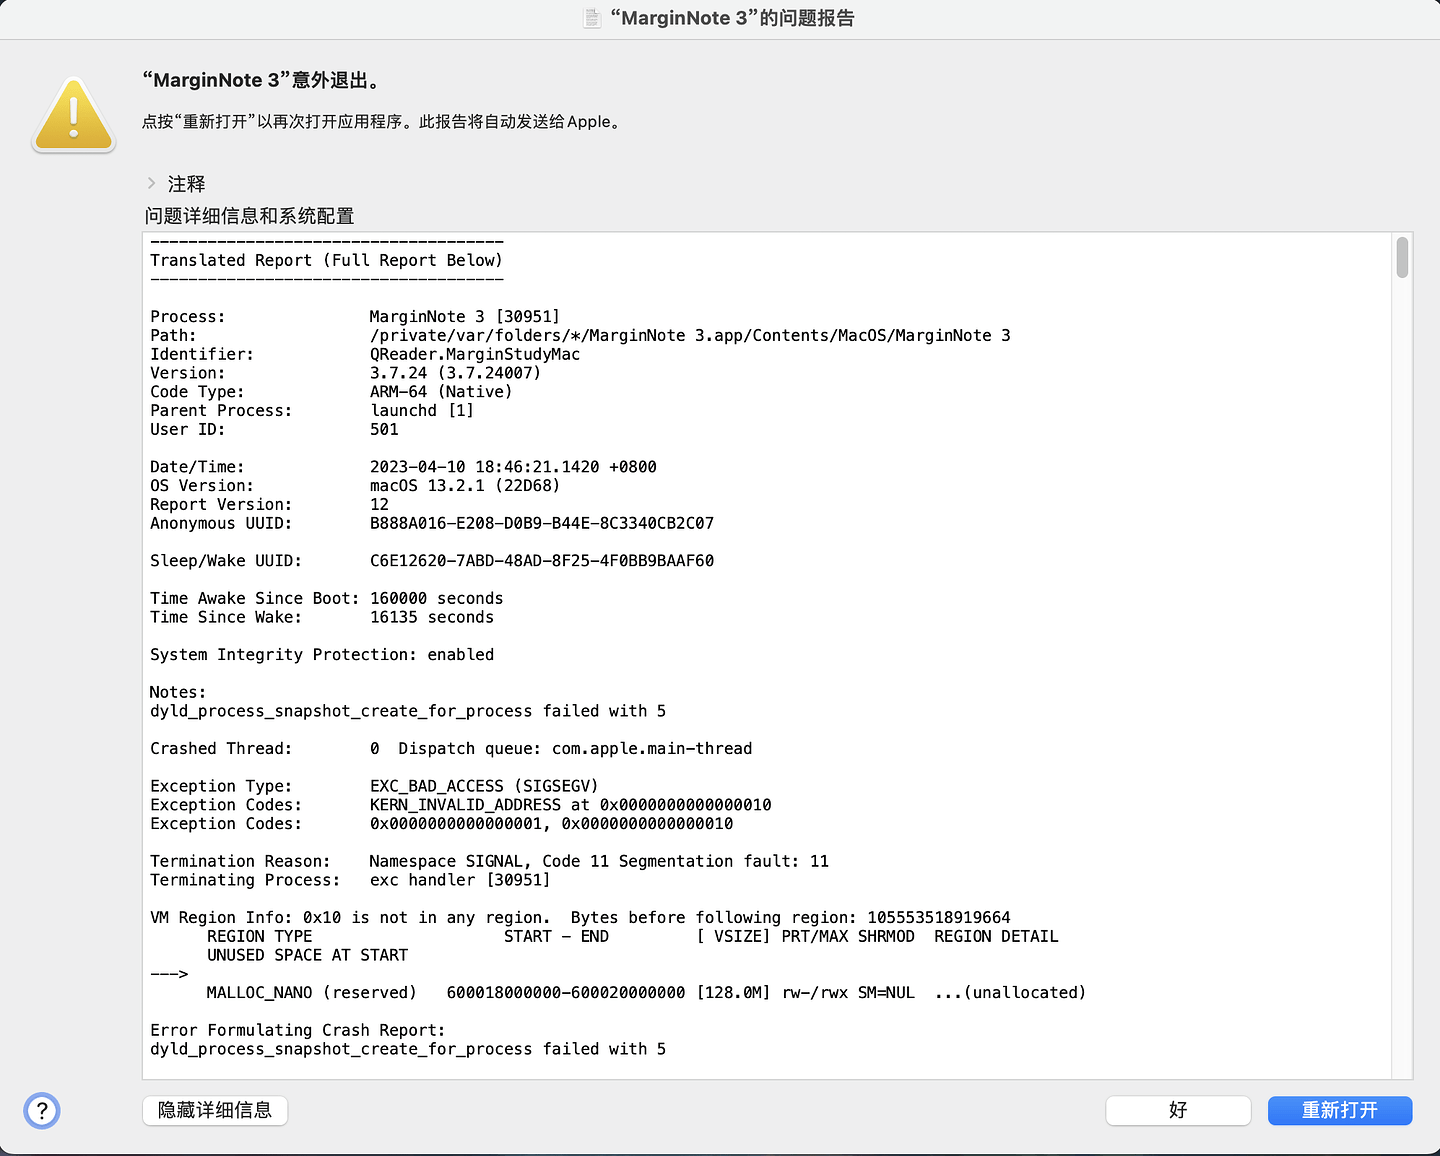1440x1156 pixels.
Task: Click the 点按"重新打开" instruction sentence
Action: coord(381,122)
